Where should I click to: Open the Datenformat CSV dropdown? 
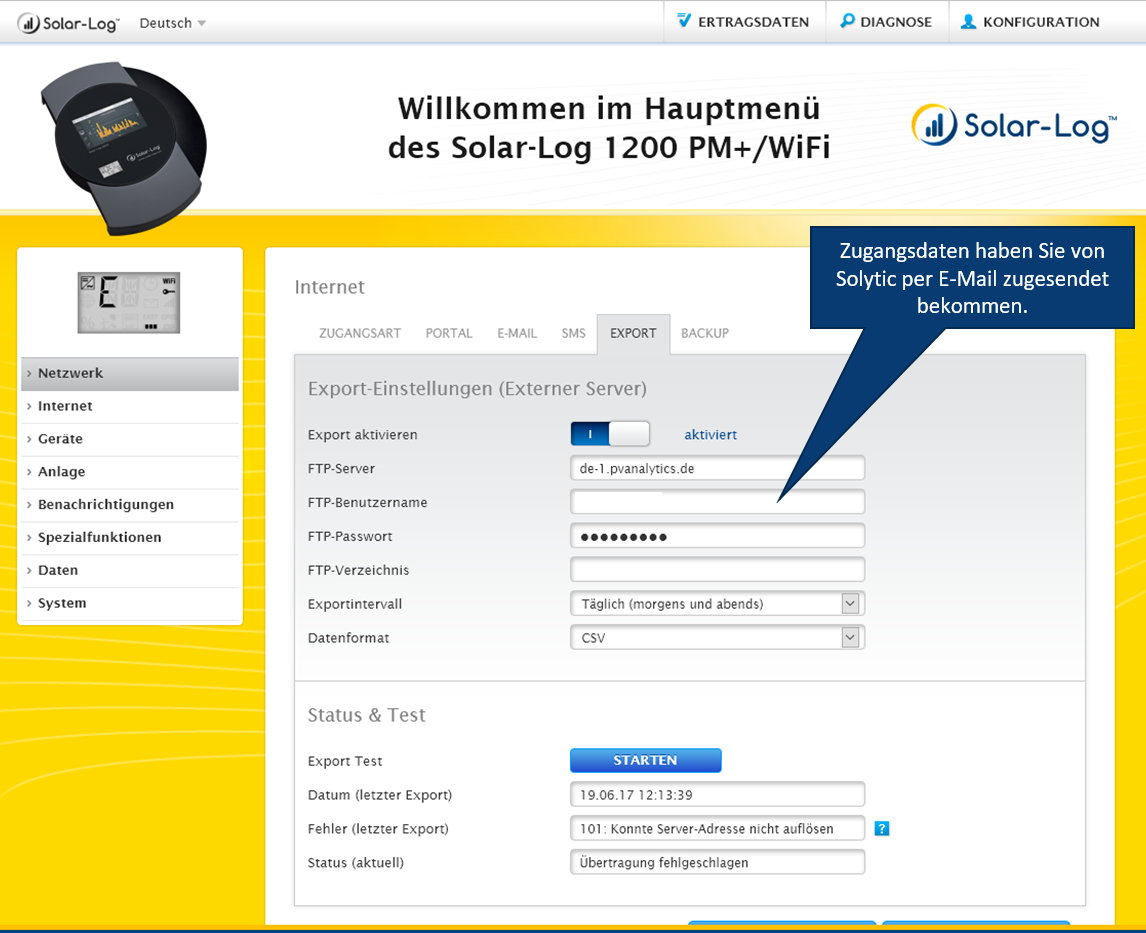point(717,638)
